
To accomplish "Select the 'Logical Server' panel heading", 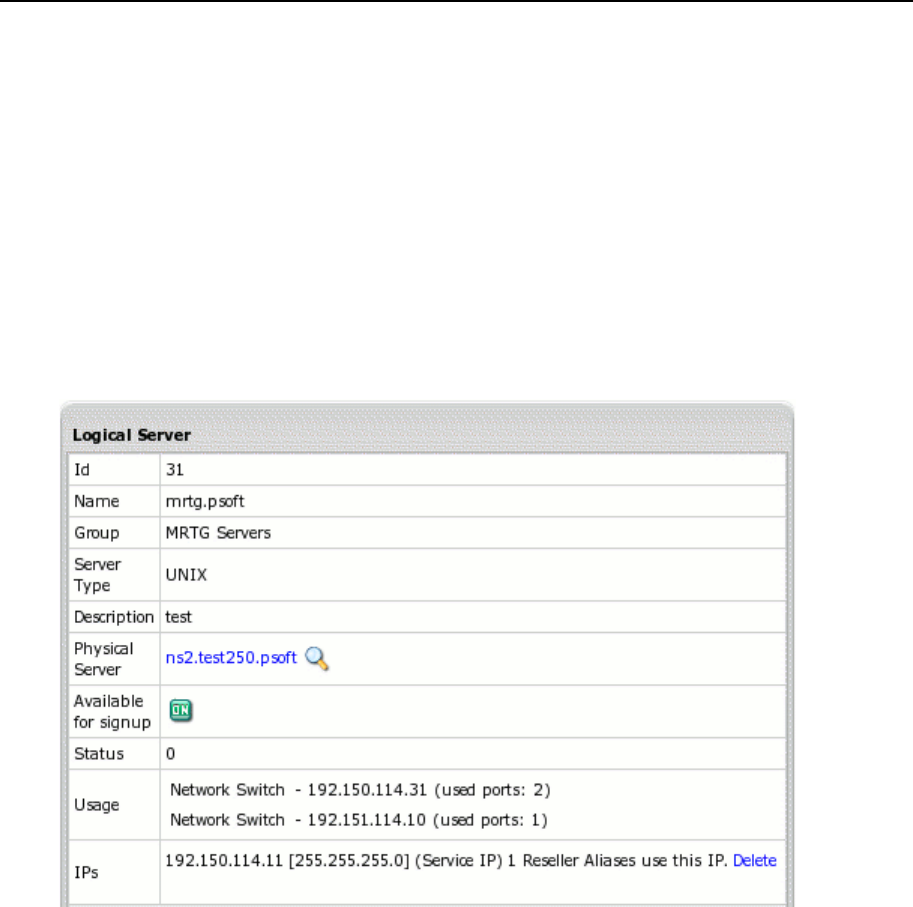I will (132, 435).
